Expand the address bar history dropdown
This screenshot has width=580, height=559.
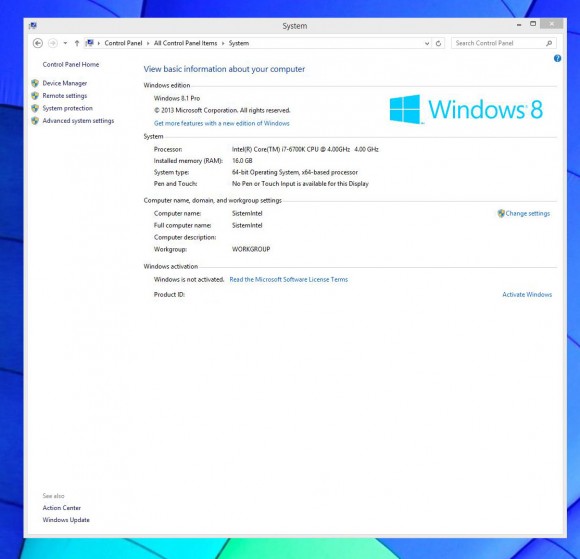coord(427,43)
